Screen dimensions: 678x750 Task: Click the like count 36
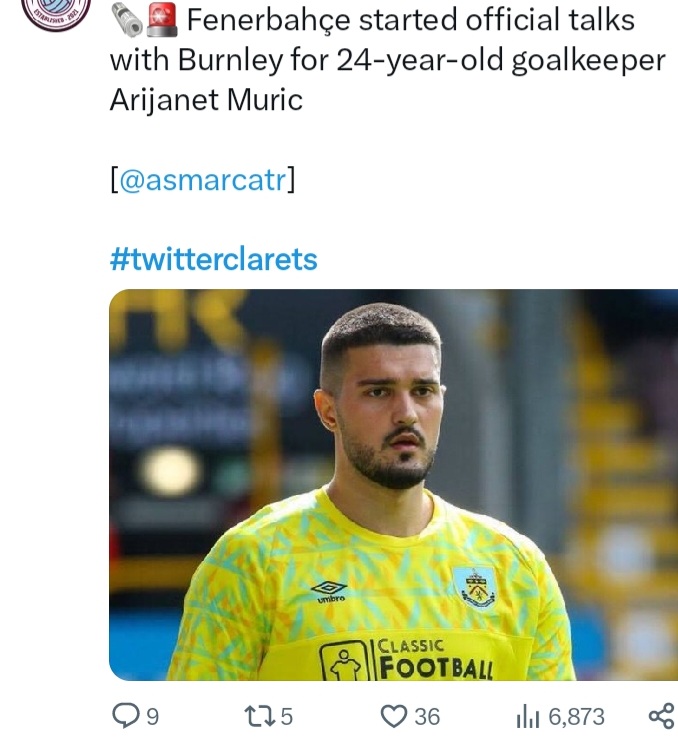click(427, 716)
